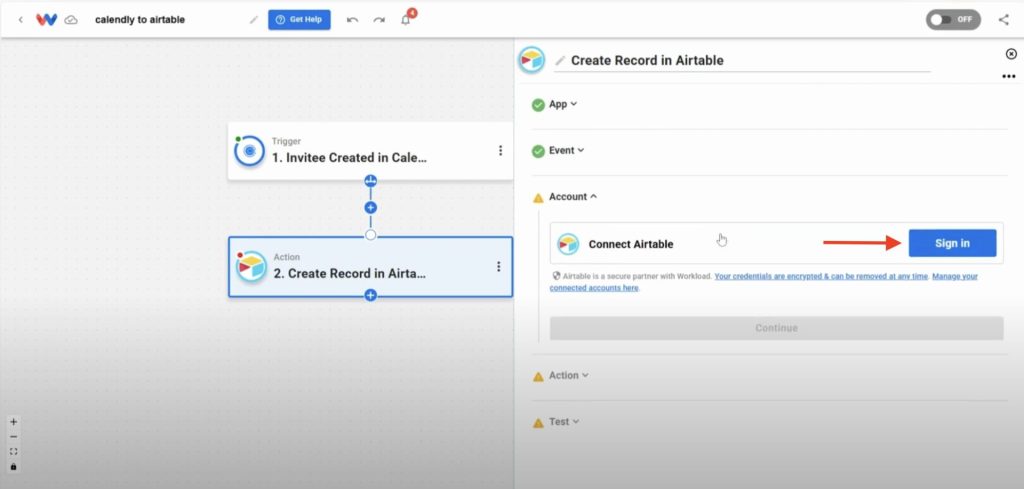This screenshot has width=1024, height=489.
Task: Close the Create Record panel
Action: tap(1011, 54)
